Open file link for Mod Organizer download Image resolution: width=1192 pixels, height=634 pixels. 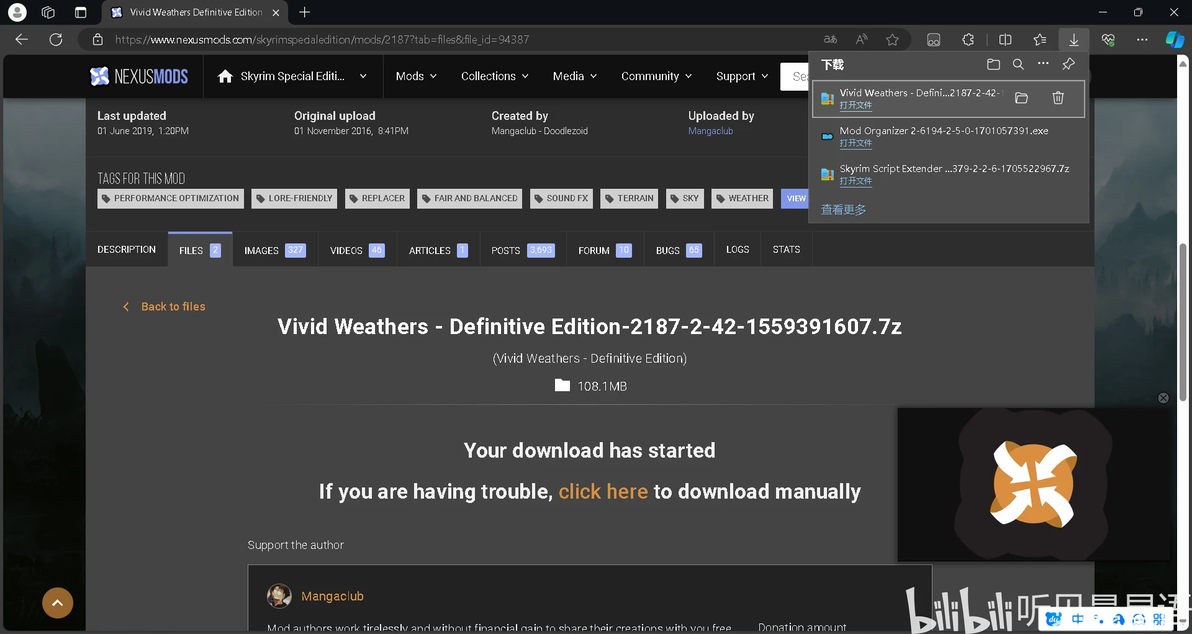(x=855, y=144)
